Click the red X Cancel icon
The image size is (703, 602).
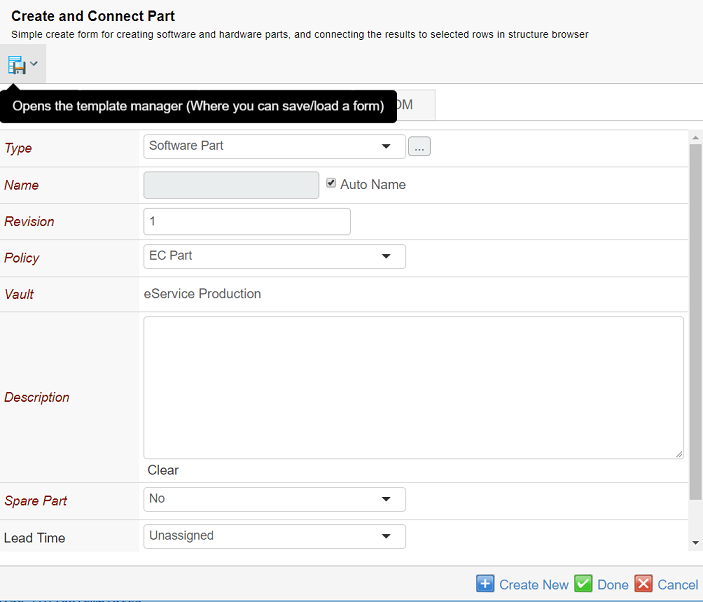(644, 584)
